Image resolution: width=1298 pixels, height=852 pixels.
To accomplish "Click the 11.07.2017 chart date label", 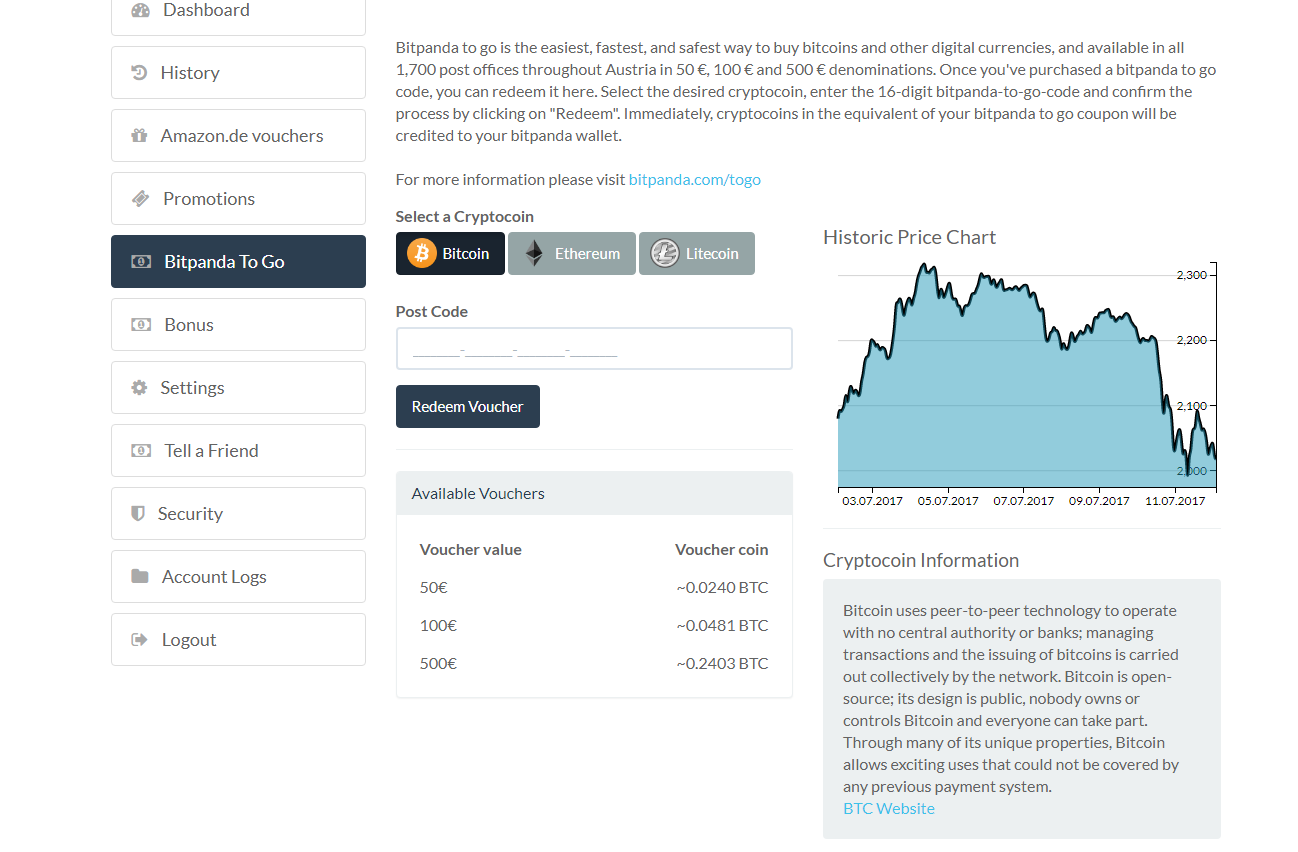I will click(1175, 501).
